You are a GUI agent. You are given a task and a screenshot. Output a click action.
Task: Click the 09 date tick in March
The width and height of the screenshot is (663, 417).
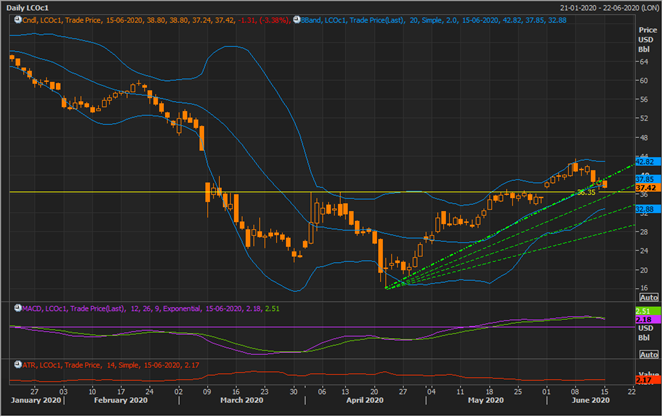pos(207,392)
